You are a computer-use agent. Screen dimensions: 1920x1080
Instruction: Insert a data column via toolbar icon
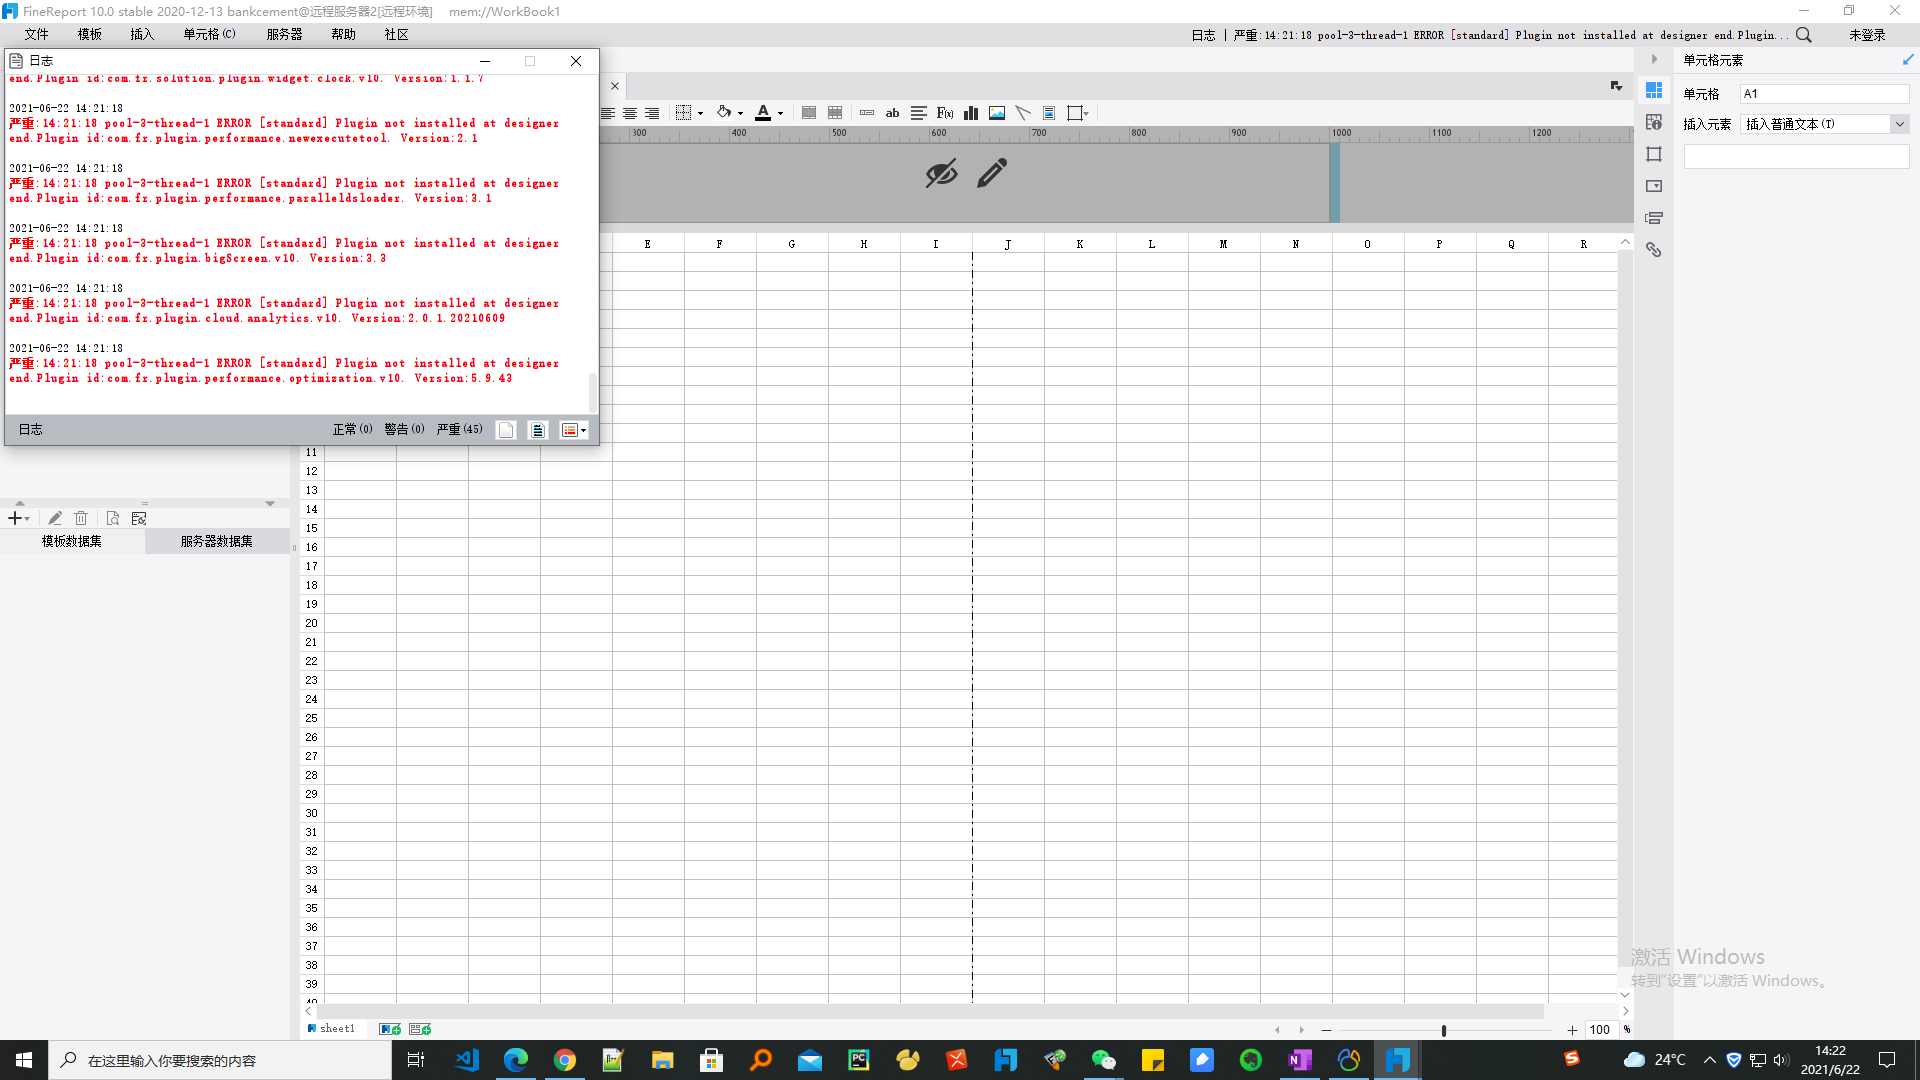[x=867, y=113]
